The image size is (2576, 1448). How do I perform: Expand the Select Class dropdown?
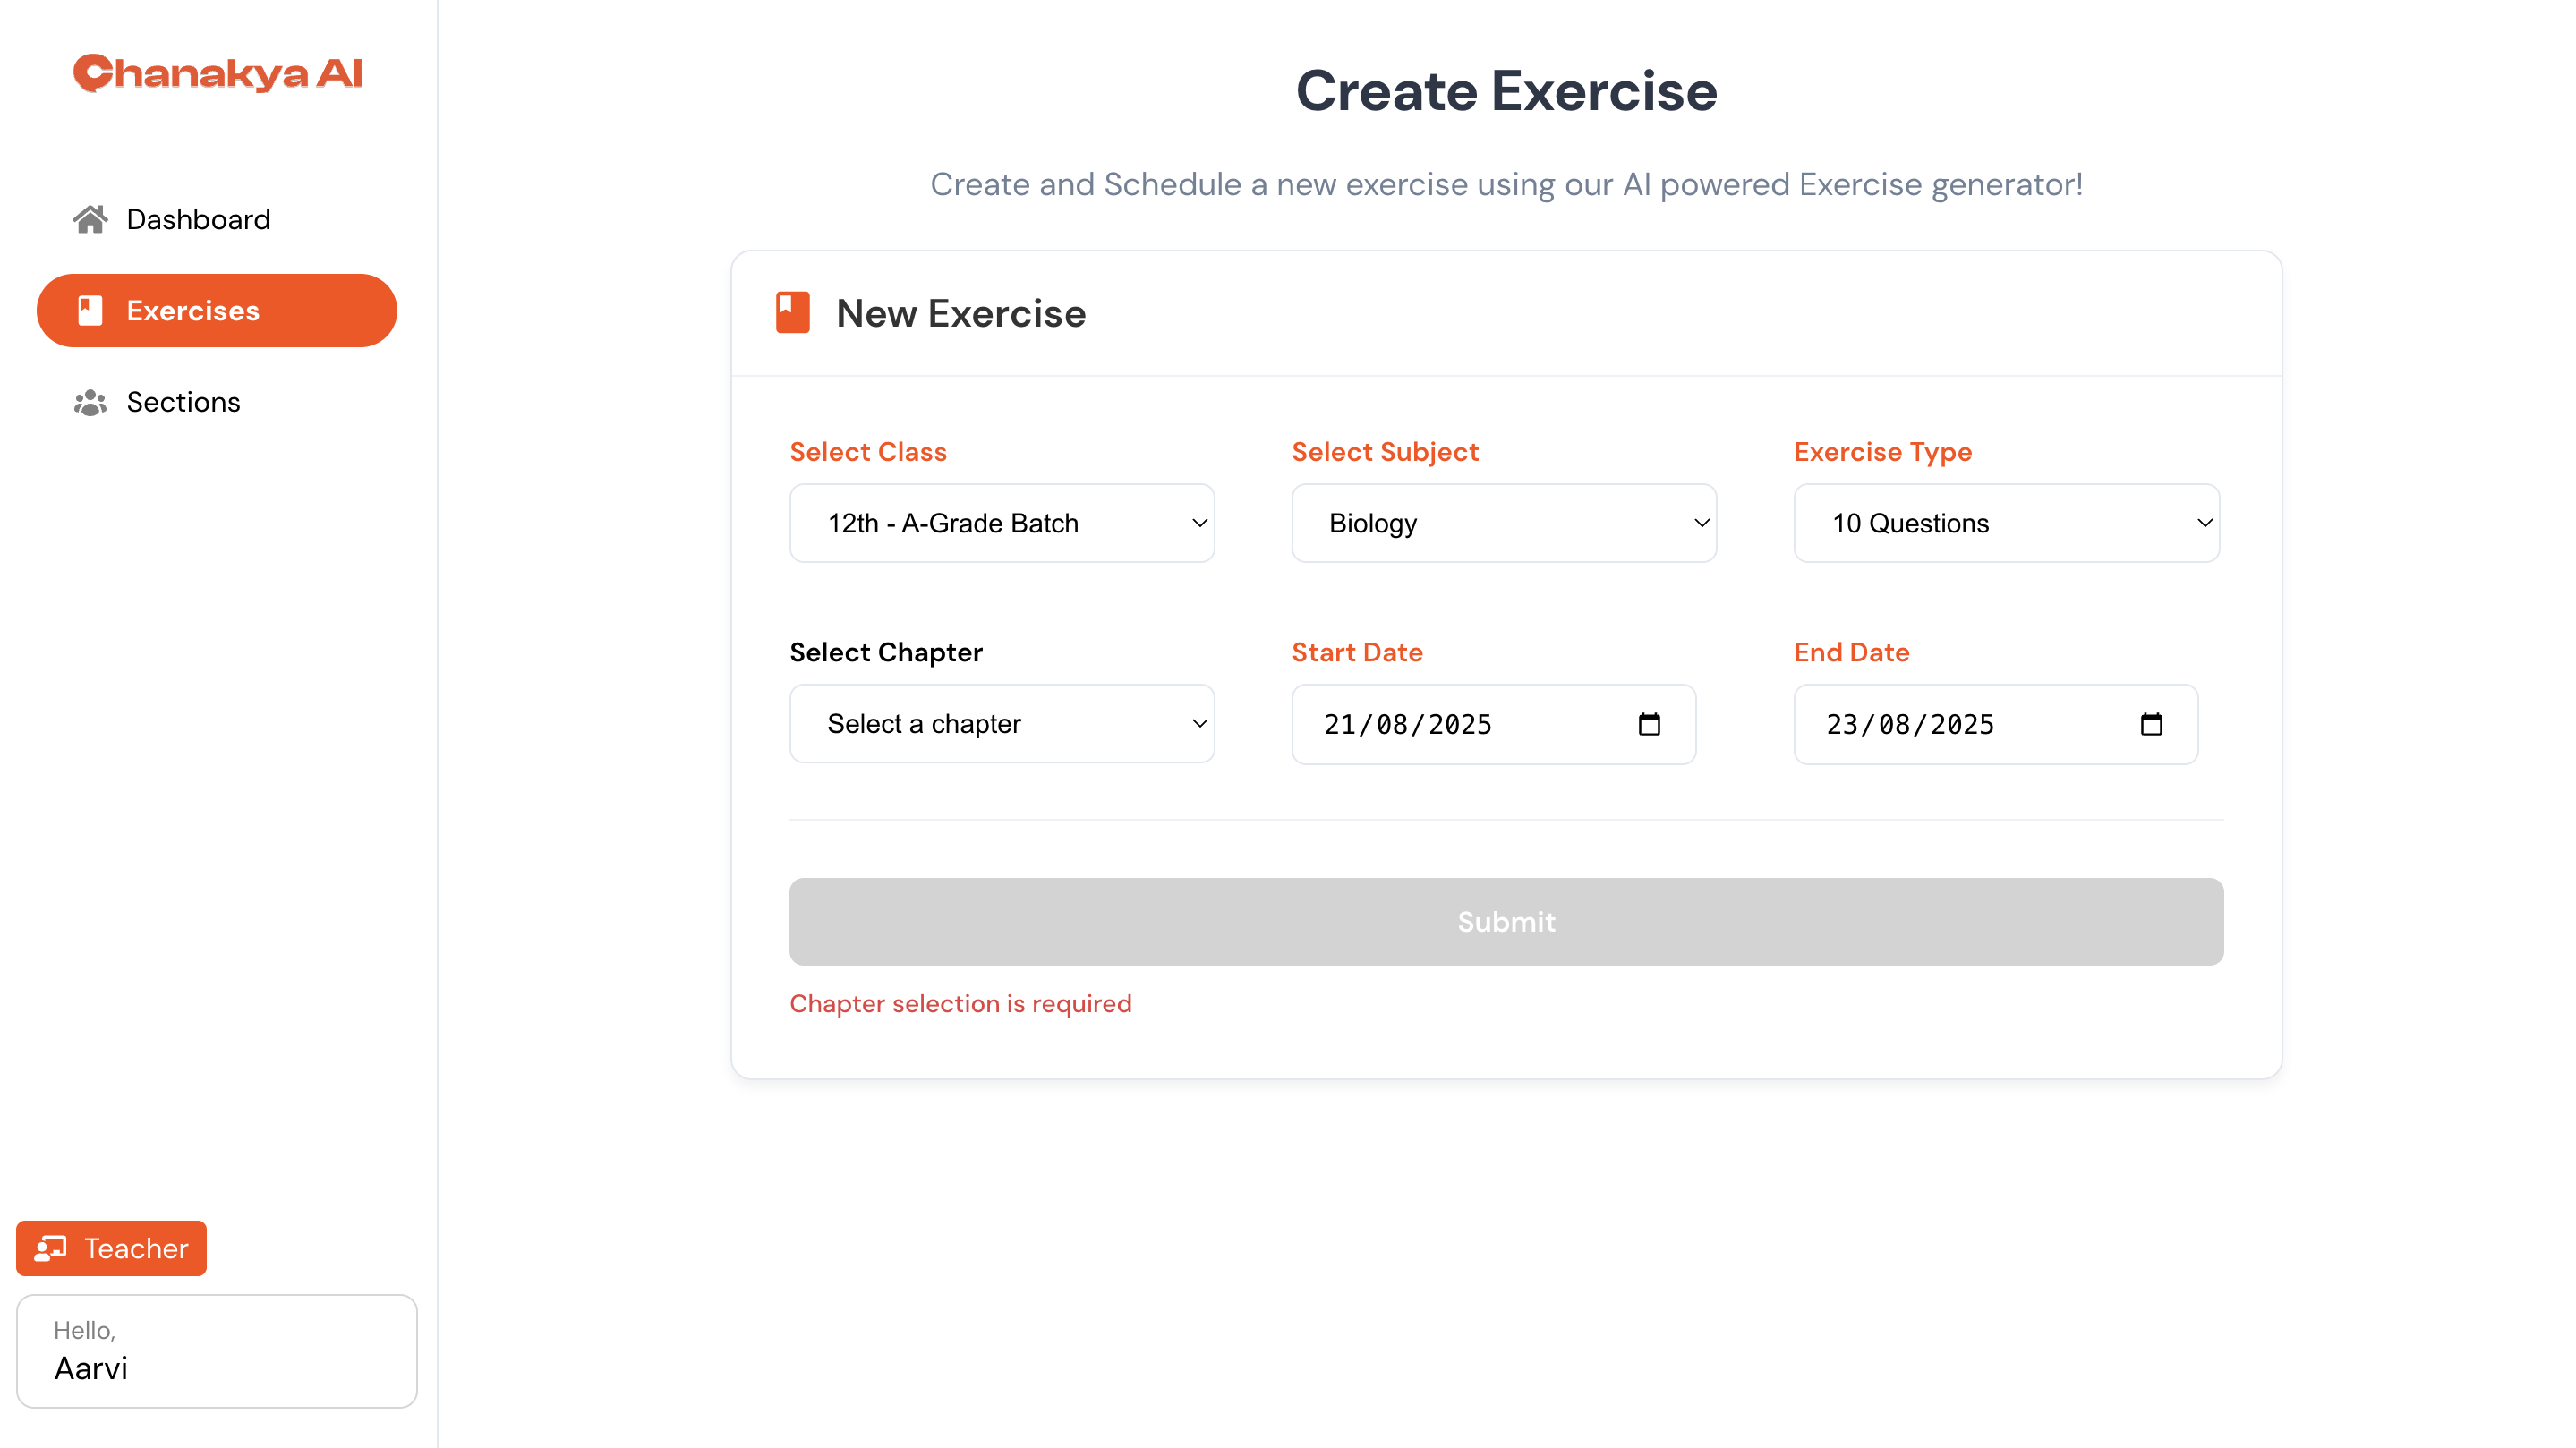(1002, 523)
